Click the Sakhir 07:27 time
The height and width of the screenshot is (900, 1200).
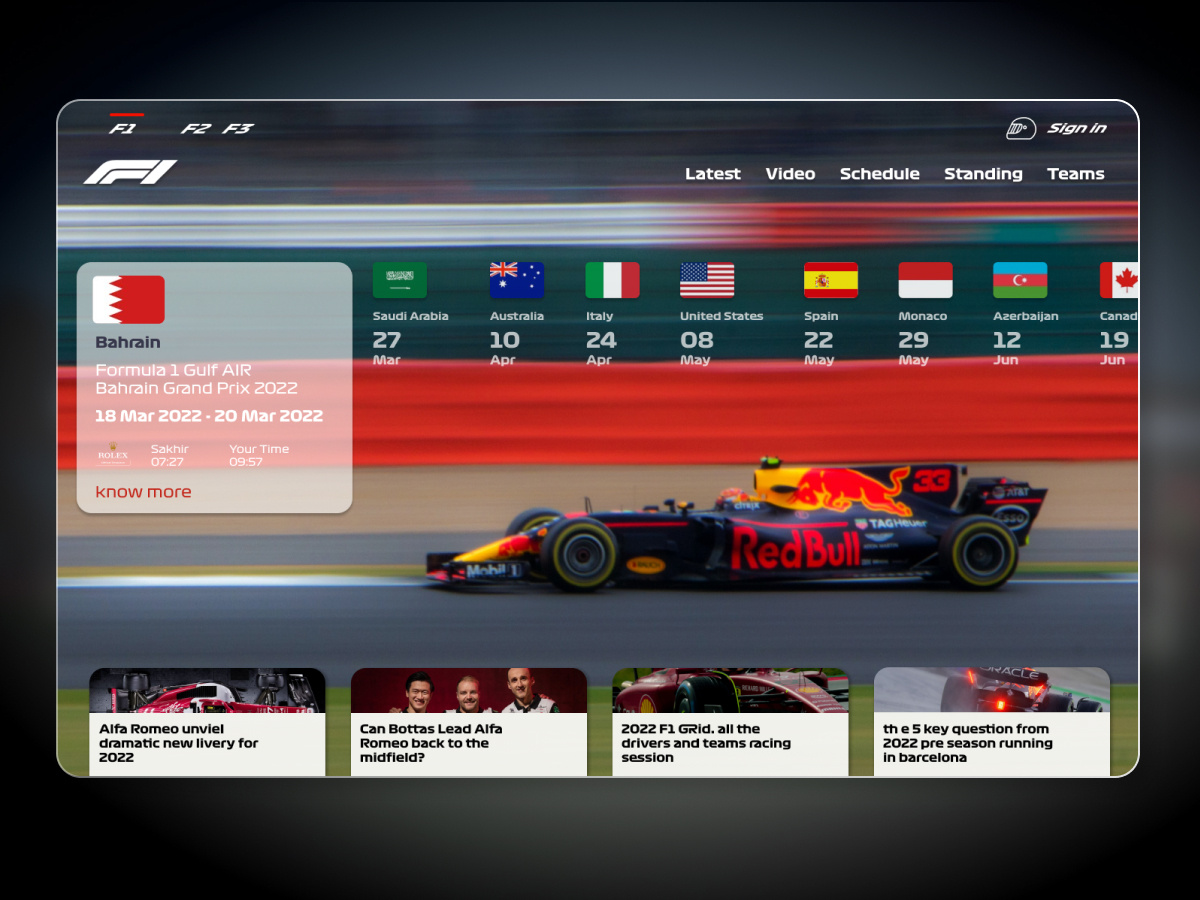point(170,455)
